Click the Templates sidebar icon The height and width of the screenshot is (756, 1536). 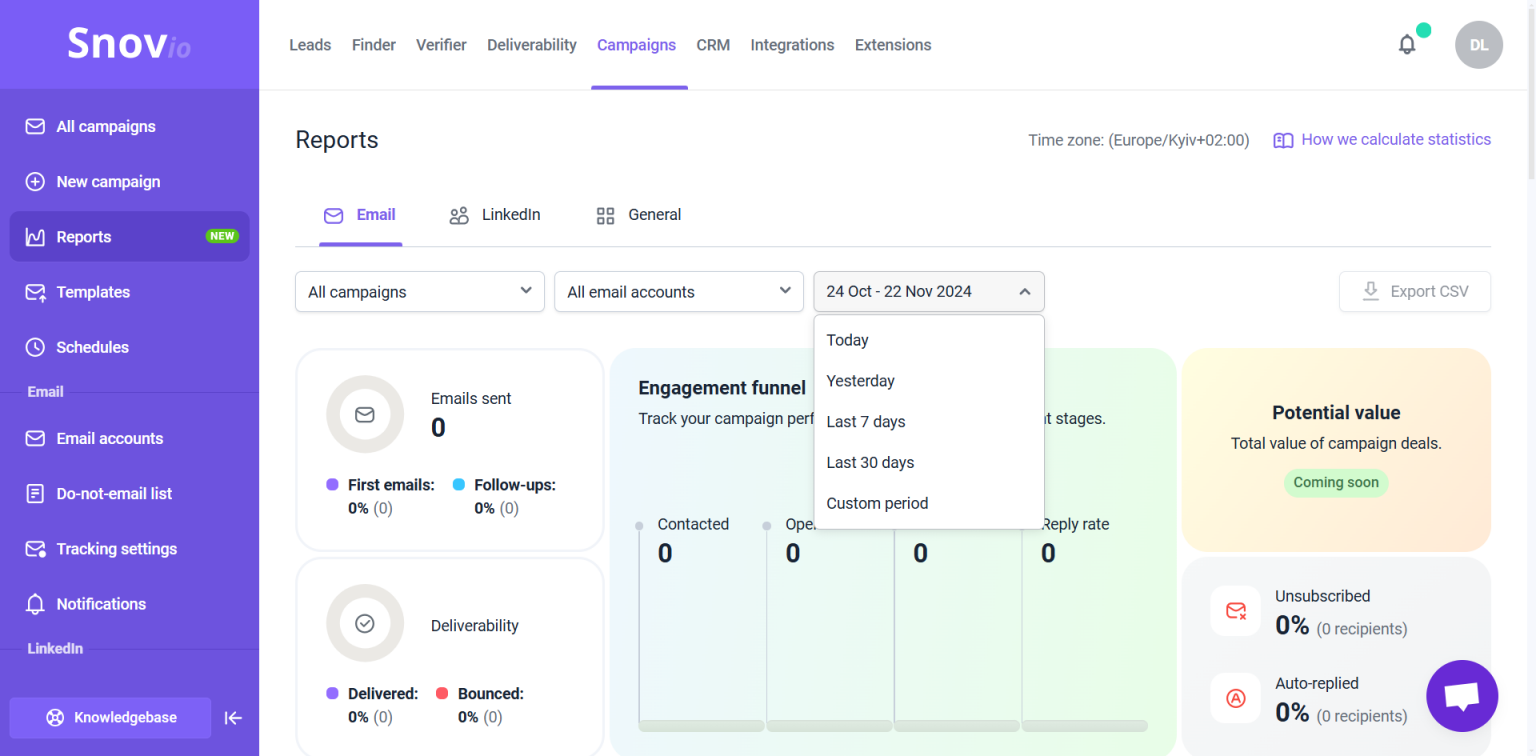[35, 292]
